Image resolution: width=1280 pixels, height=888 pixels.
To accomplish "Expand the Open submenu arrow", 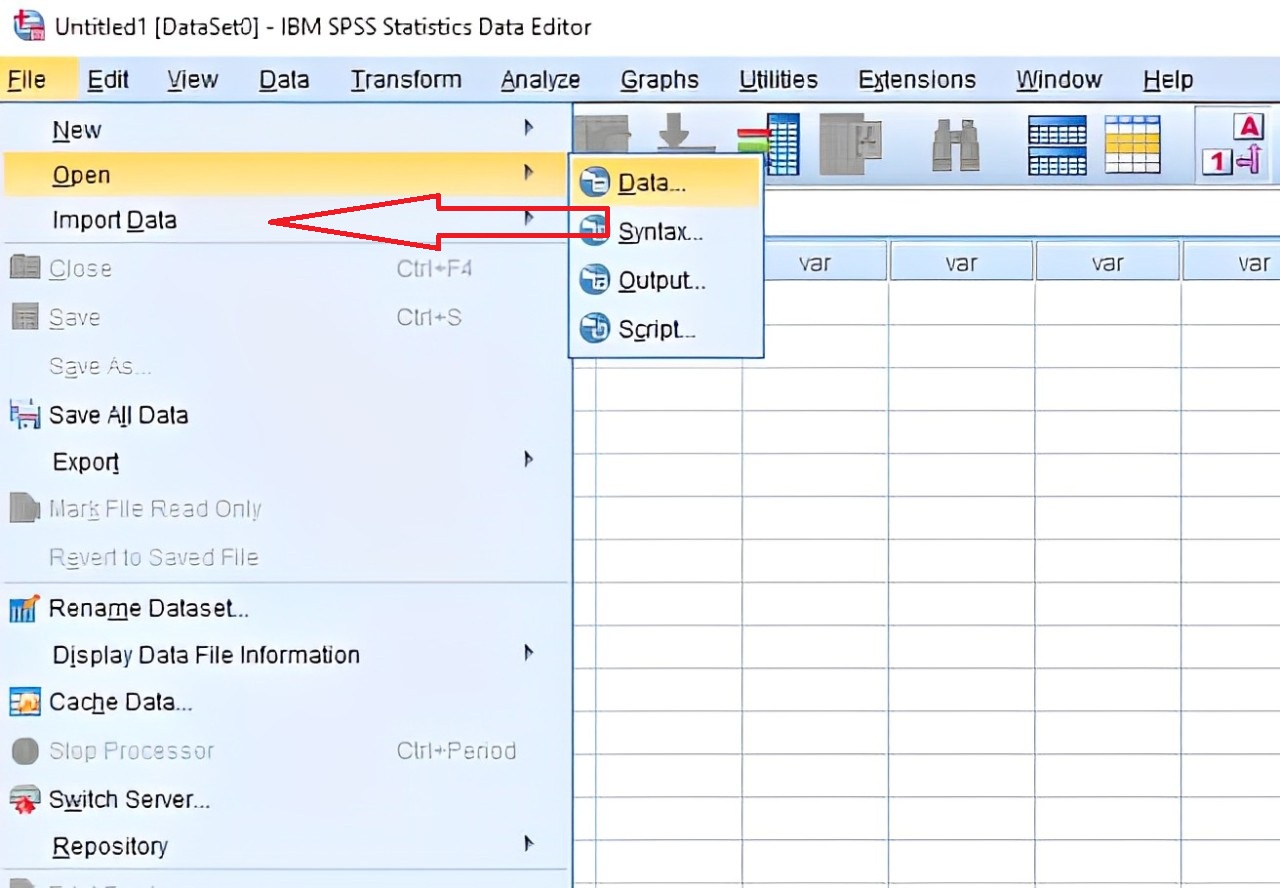I will coord(529,174).
